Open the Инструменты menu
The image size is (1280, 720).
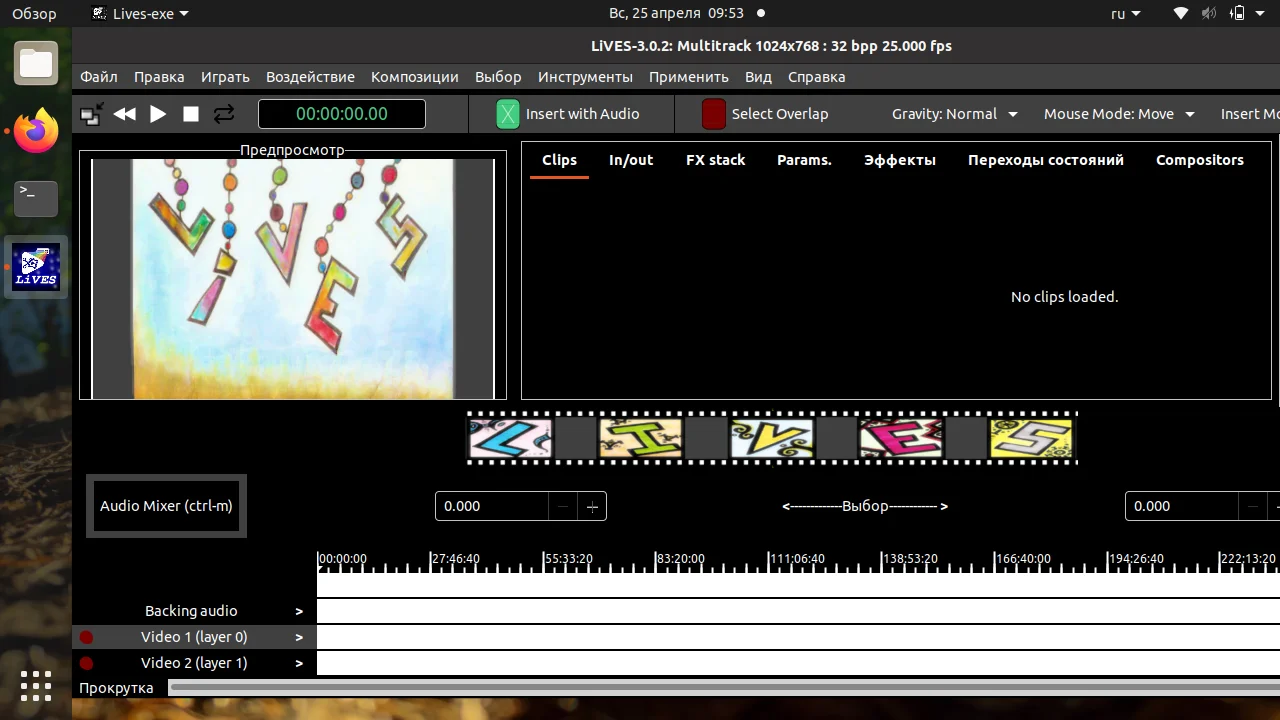[585, 77]
